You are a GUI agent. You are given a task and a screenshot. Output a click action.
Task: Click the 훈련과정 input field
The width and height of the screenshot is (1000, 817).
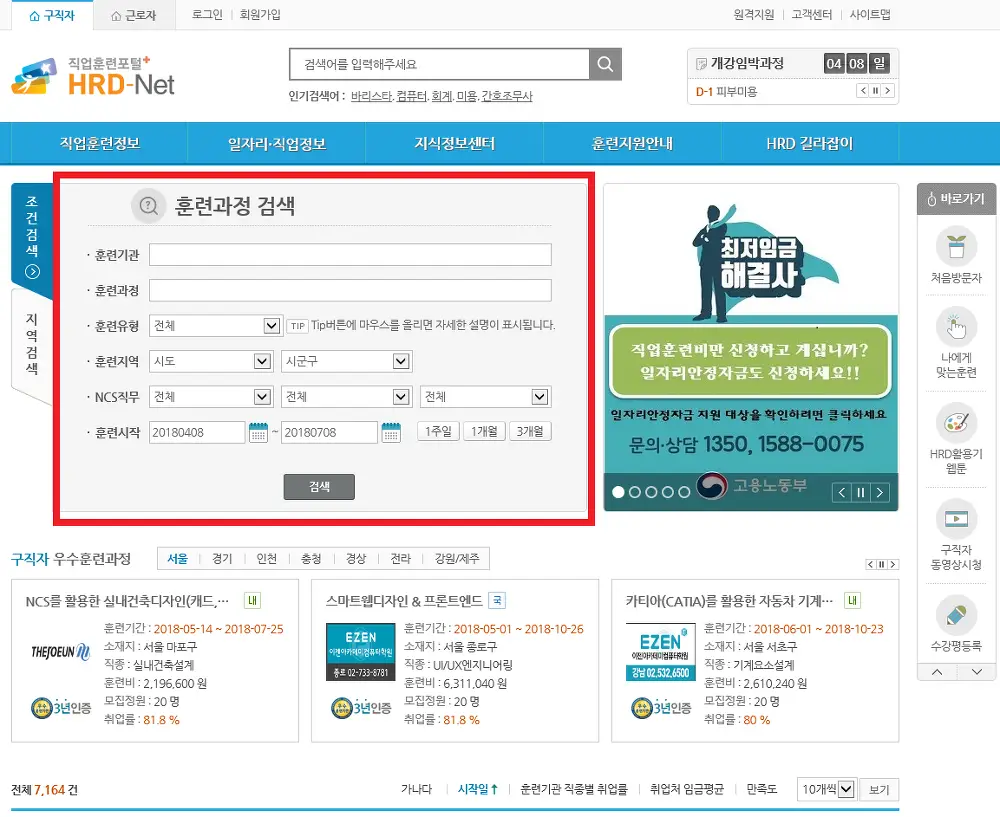[350, 290]
